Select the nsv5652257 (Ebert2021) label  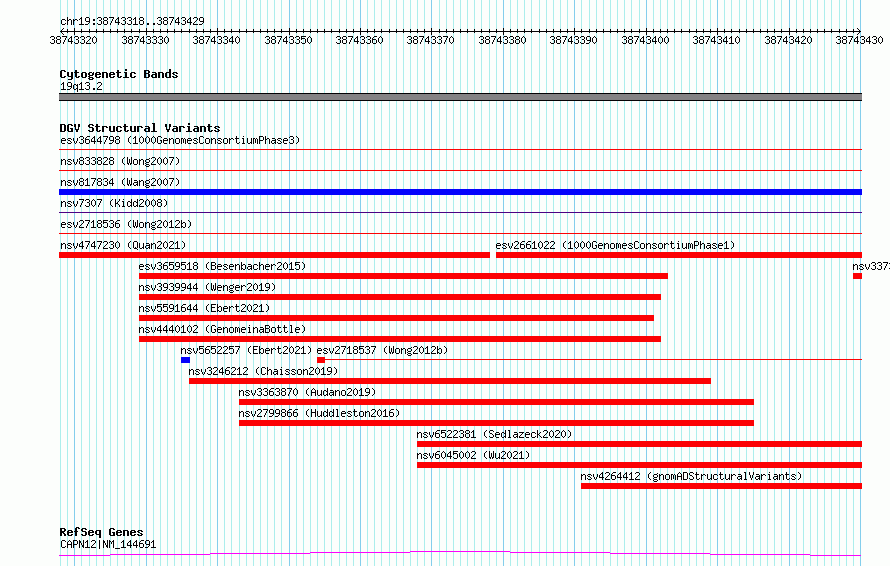tap(246, 350)
